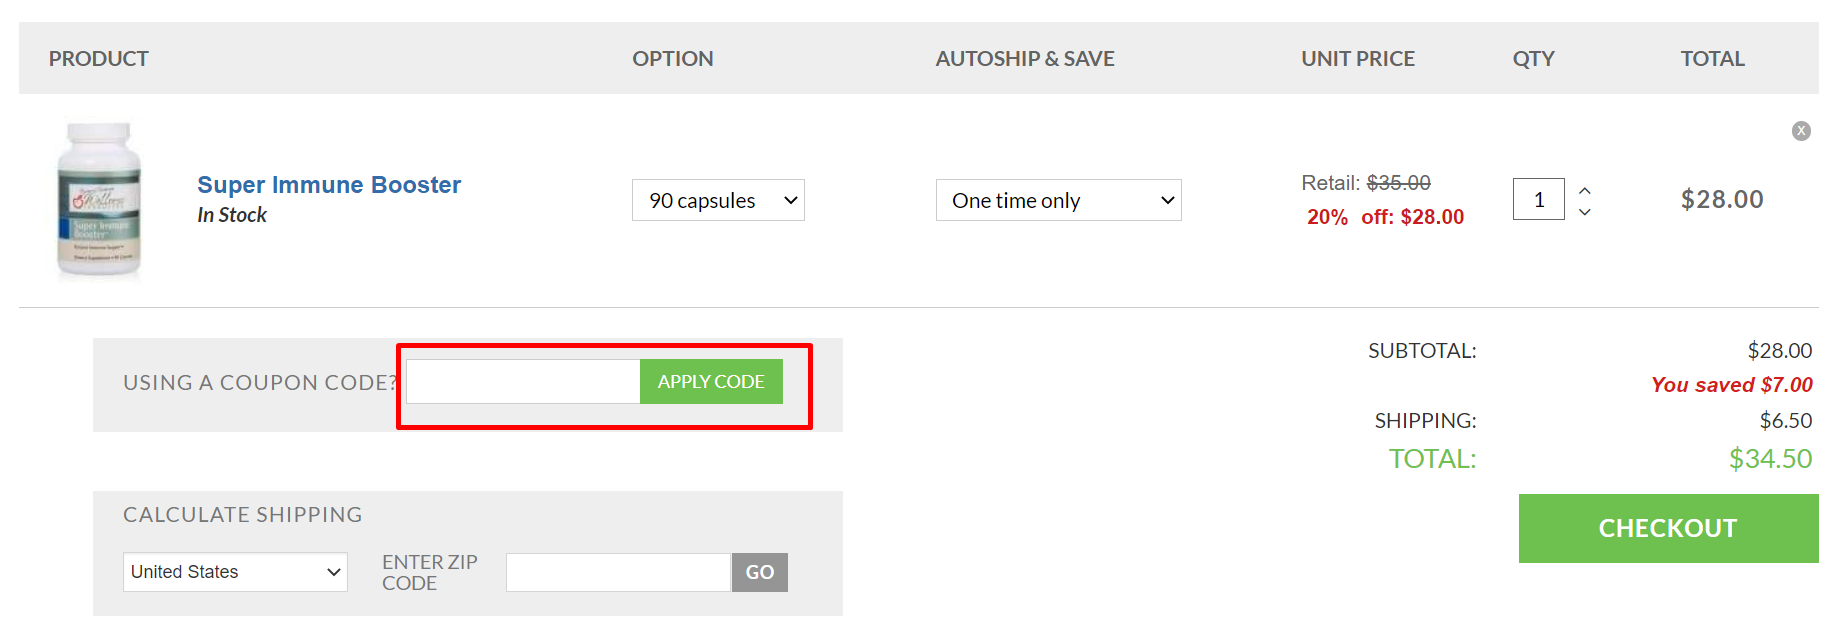Click the quantity decrease arrow
The height and width of the screenshot is (633, 1837).
point(1584,212)
